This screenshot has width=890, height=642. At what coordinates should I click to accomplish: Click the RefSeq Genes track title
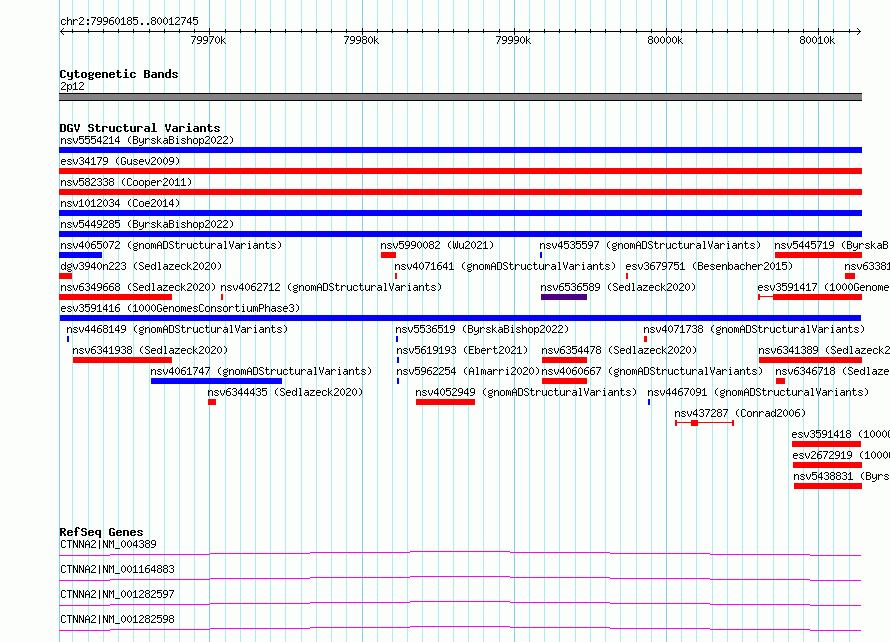tap(102, 532)
